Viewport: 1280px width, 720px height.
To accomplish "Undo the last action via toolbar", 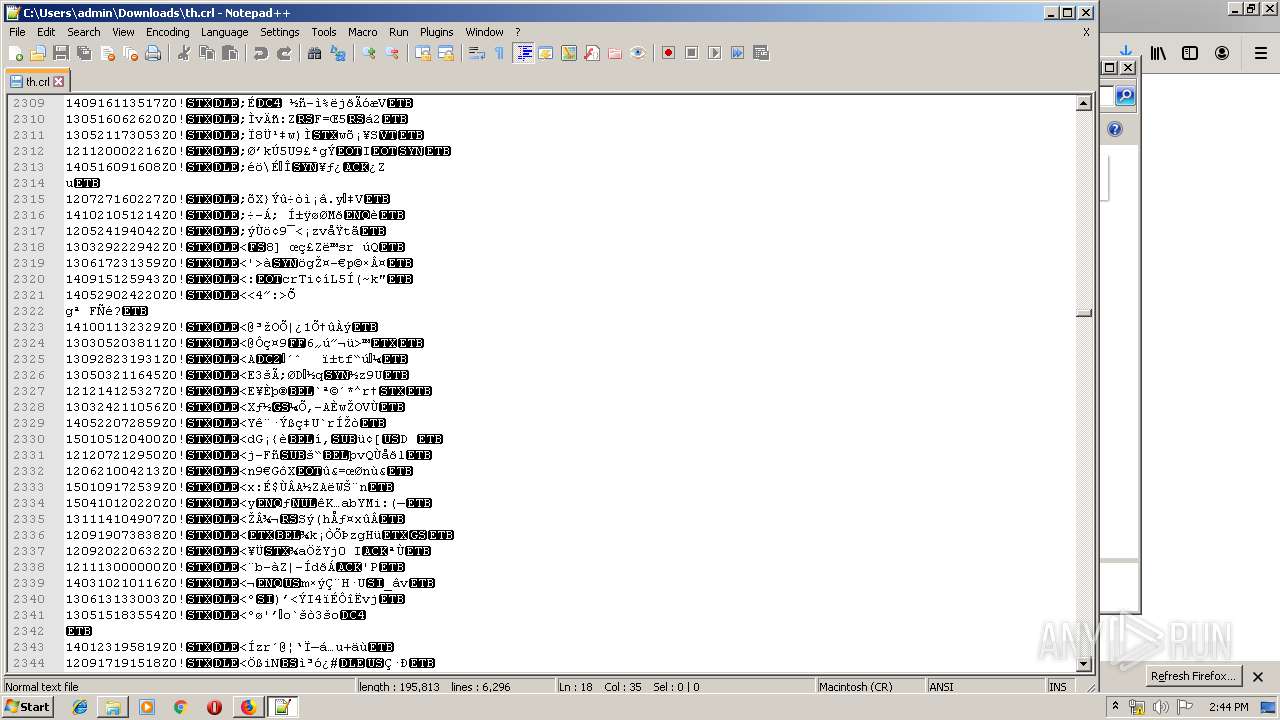I will click(x=261, y=53).
